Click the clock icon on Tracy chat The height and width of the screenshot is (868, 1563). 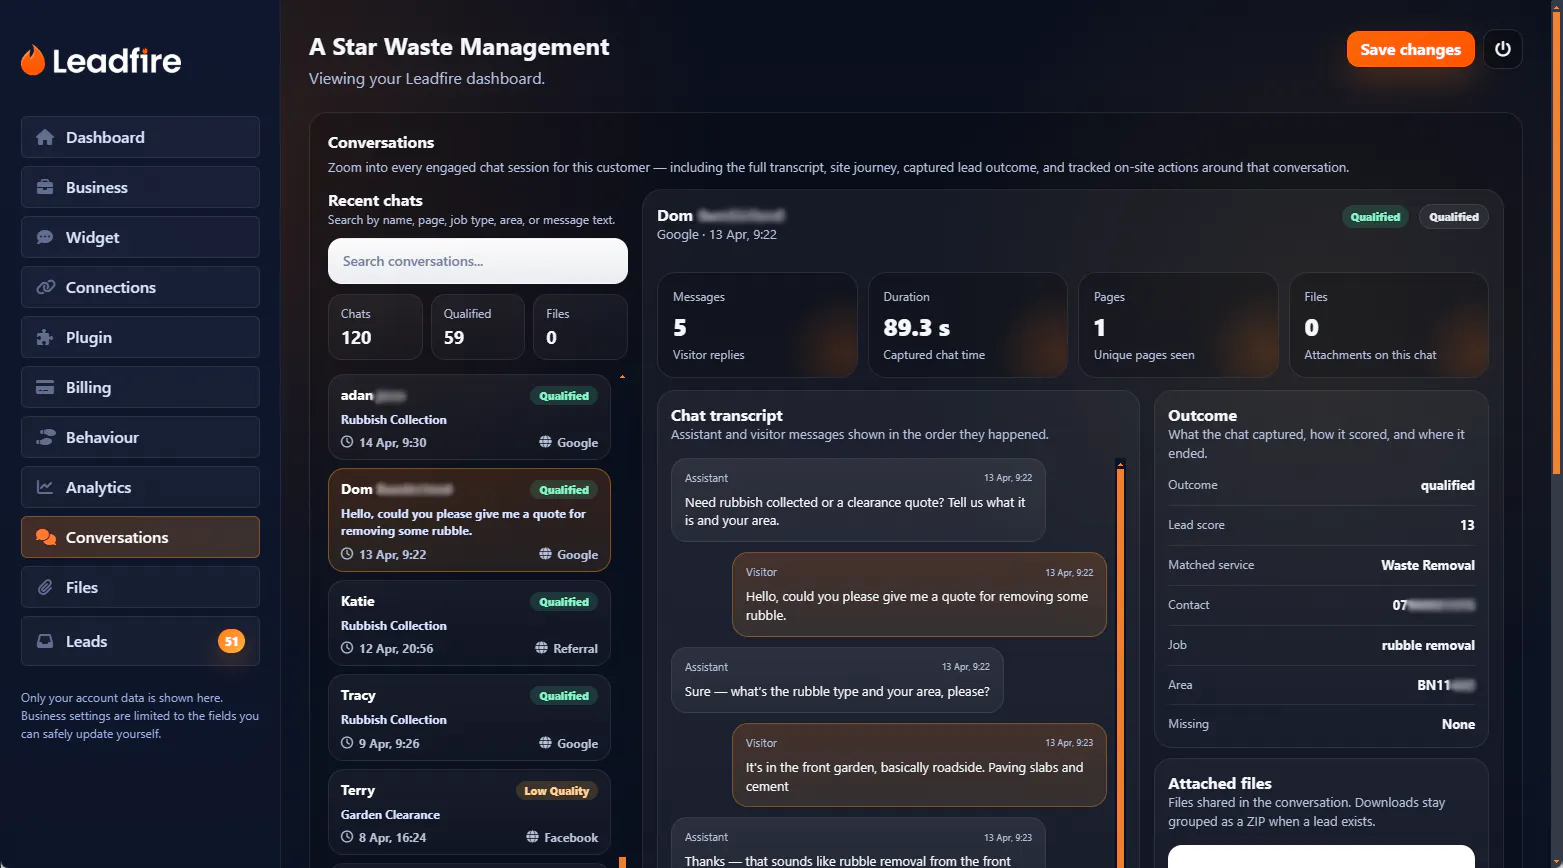347,743
